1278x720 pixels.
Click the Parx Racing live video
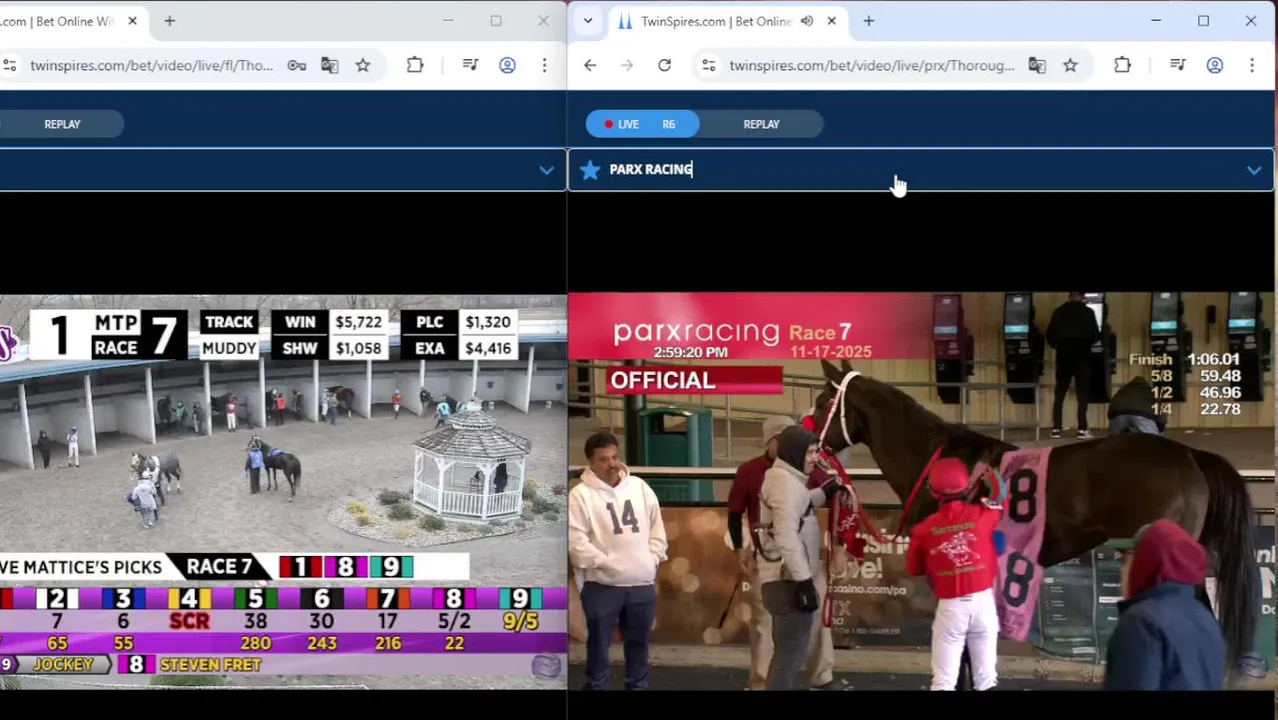[922, 491]
